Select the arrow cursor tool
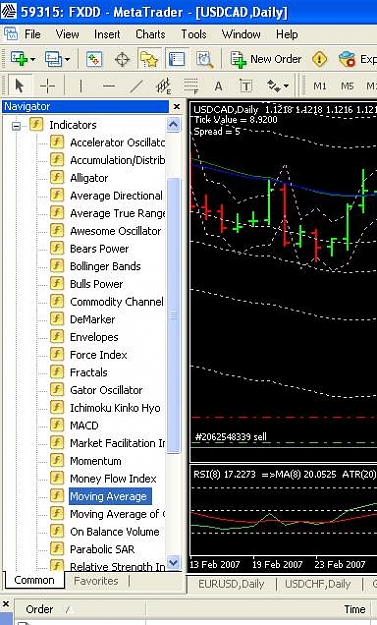Image resolution: width=377 pixels, height=625 pixels. 19,86
